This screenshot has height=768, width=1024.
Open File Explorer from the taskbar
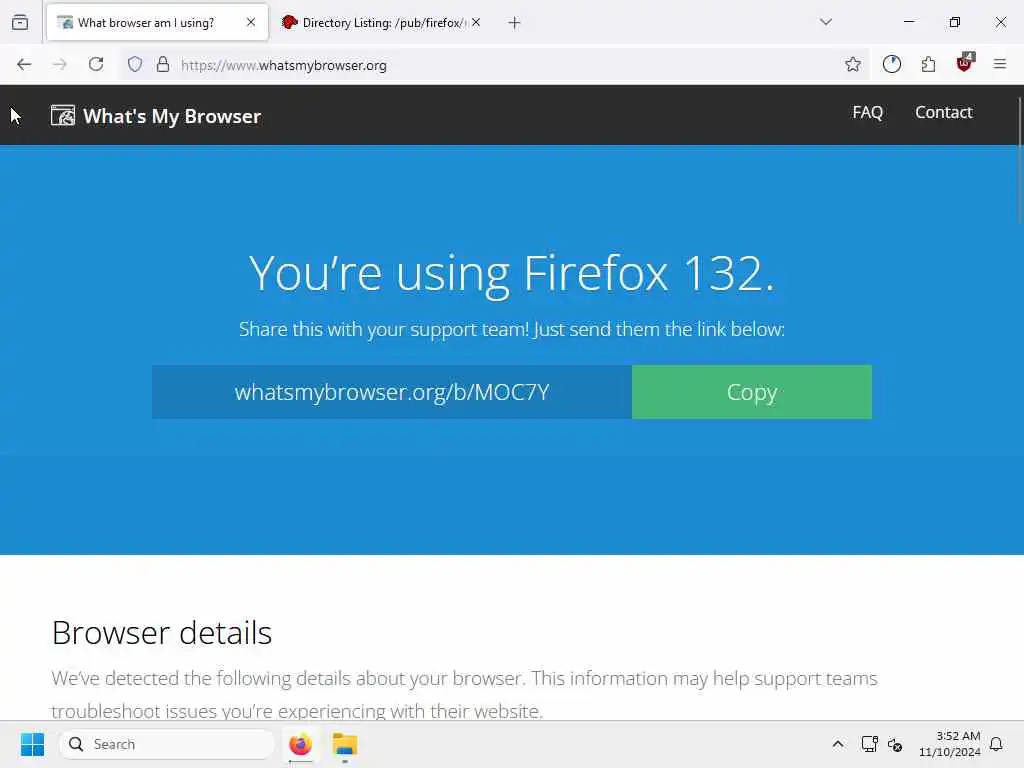tap(345, 744)
